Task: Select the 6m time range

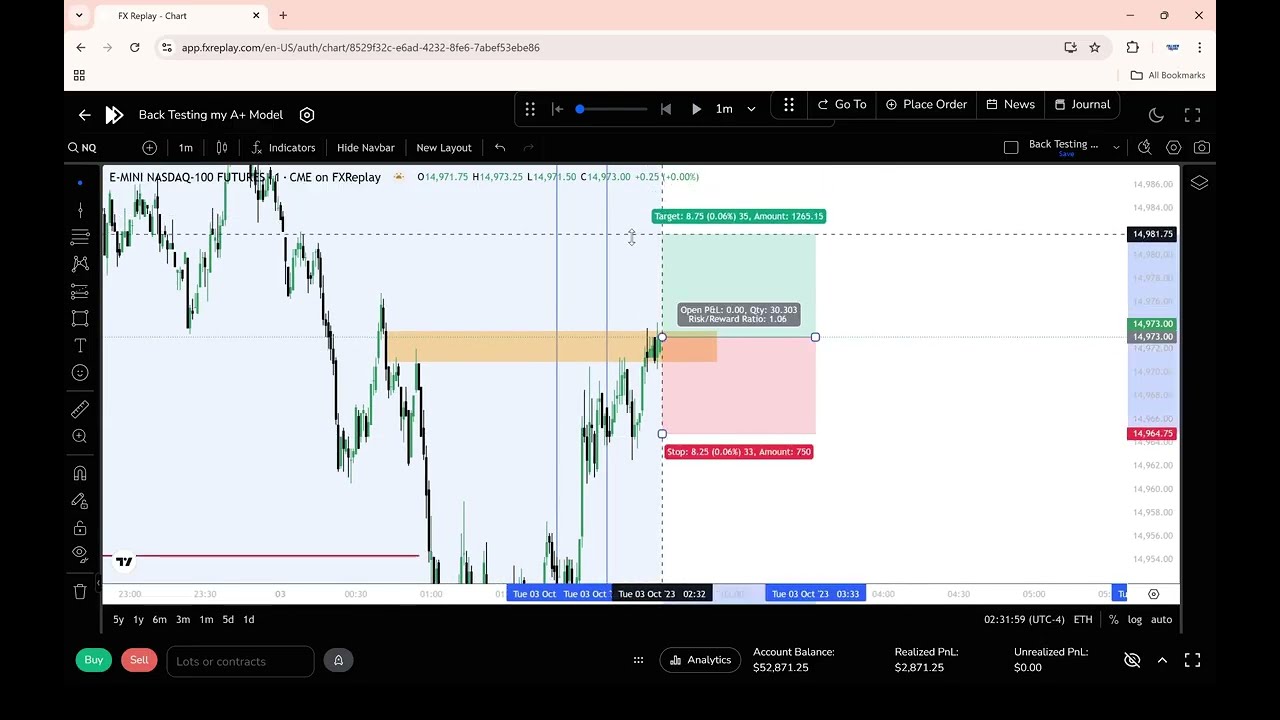Action: point(159,620)
